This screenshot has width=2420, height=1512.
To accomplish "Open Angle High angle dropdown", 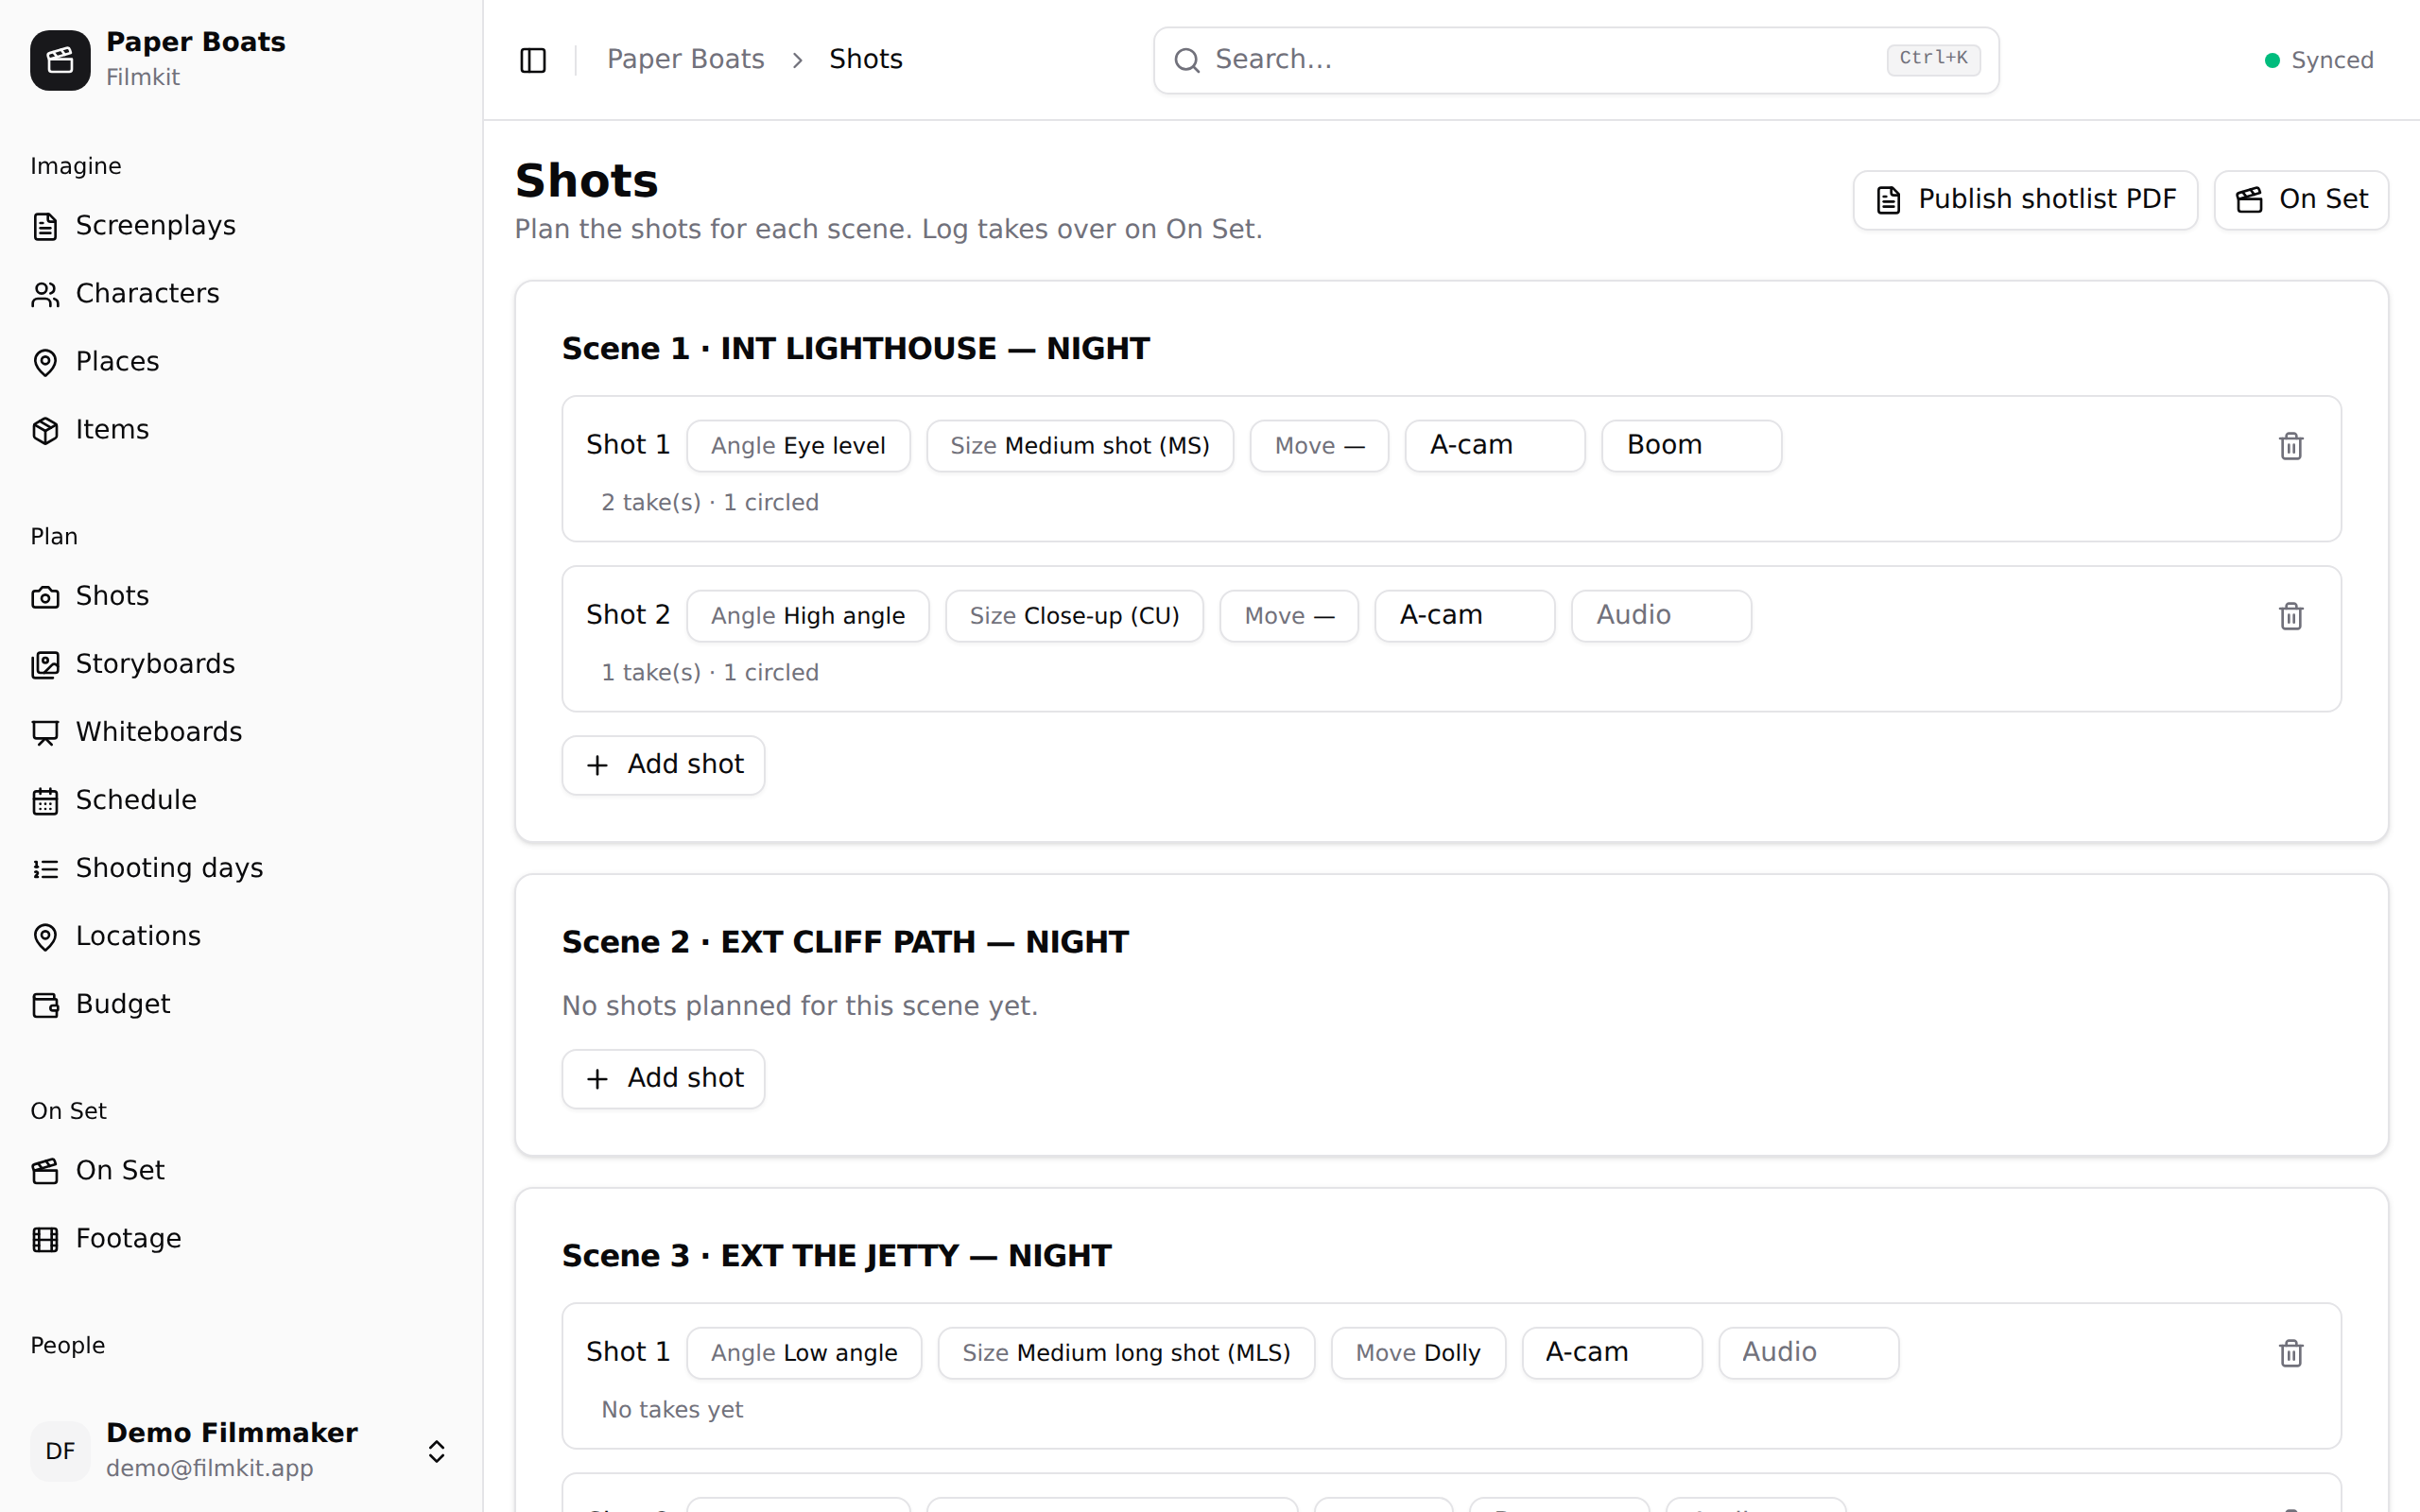I will [808, 616].
